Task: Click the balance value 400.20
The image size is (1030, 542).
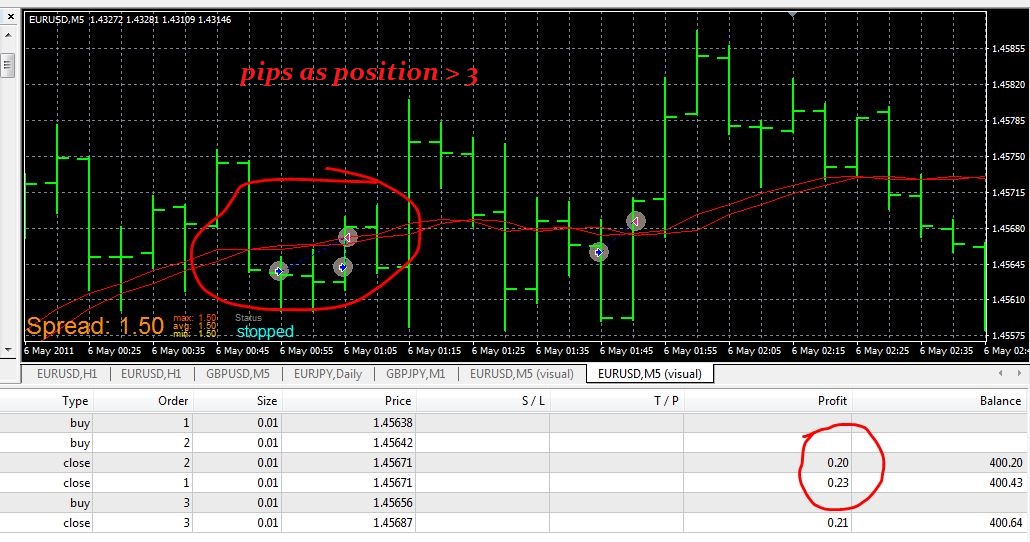Action: (1006, 463)
